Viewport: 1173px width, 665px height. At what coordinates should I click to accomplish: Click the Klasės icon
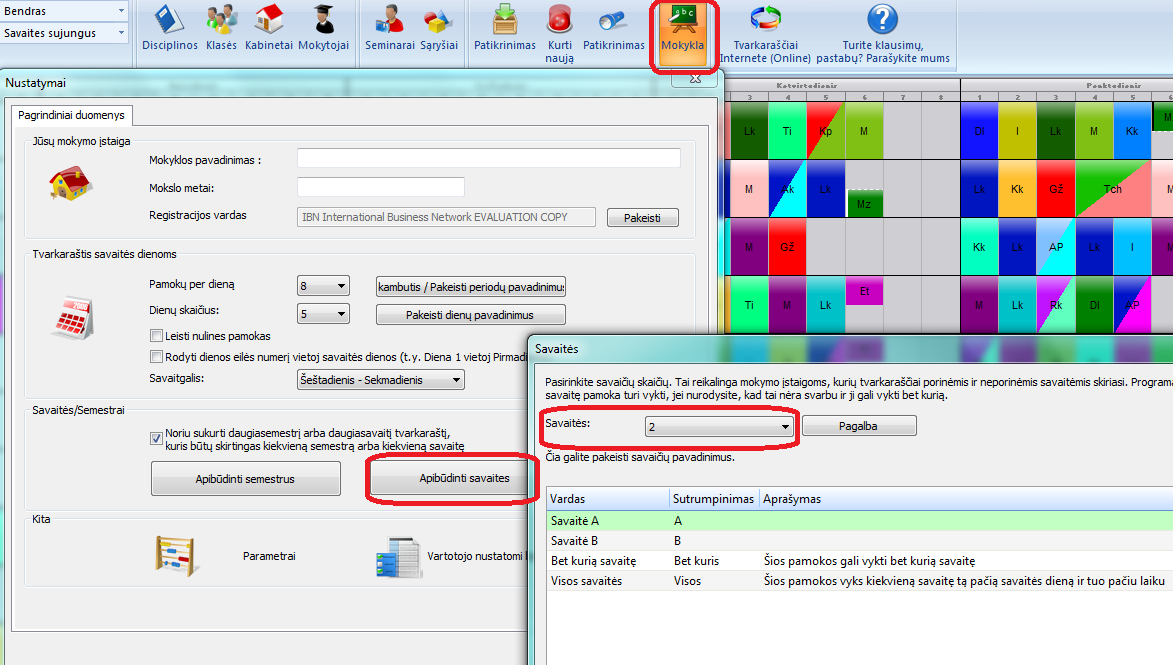221,22
